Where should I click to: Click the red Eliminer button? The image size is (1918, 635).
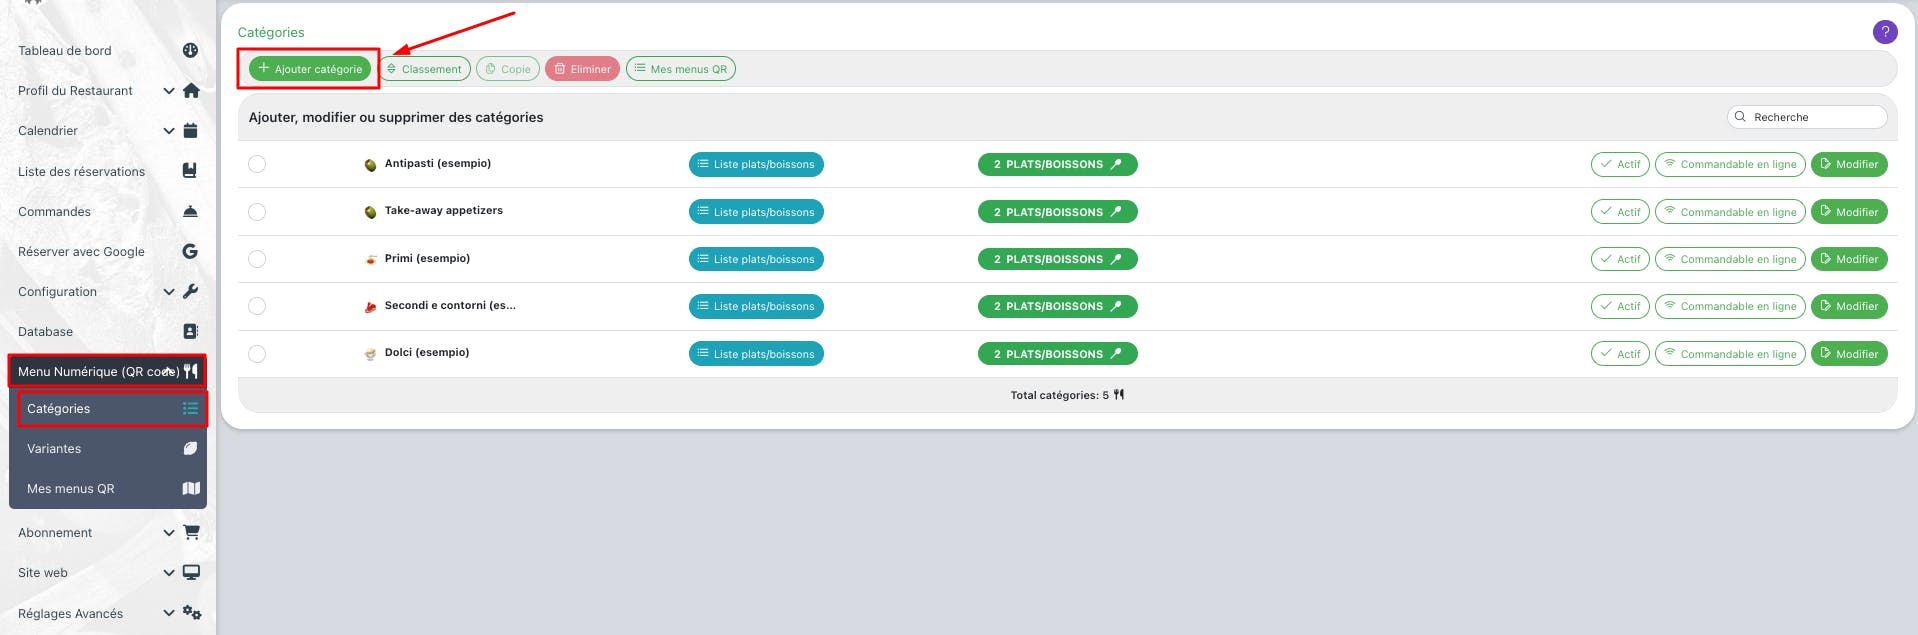click(582, 69)
